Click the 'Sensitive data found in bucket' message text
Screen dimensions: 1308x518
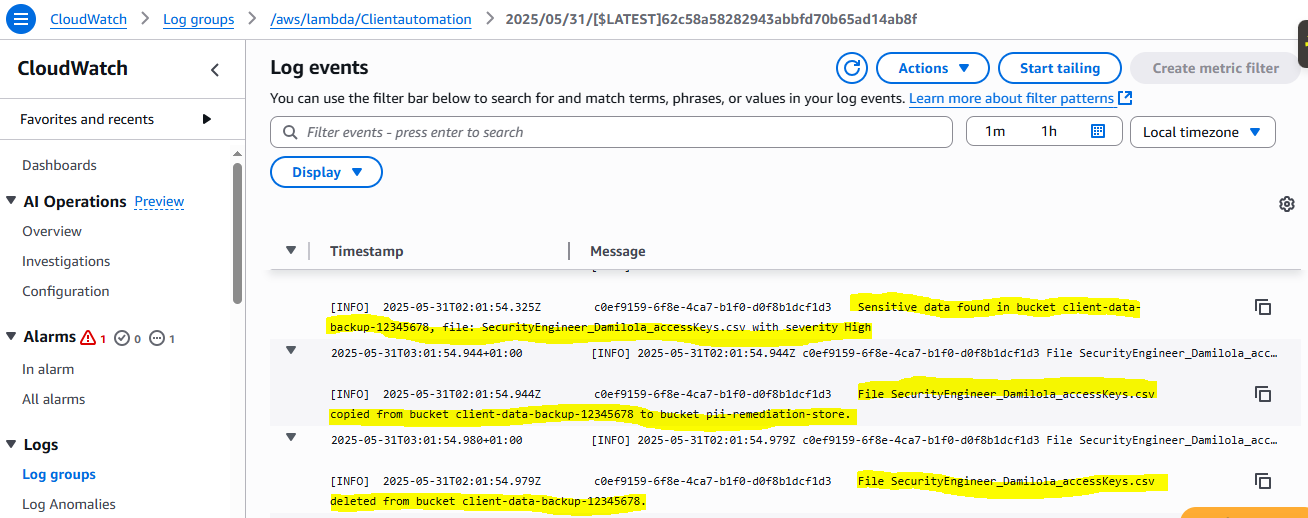click(x=735, y=316)
